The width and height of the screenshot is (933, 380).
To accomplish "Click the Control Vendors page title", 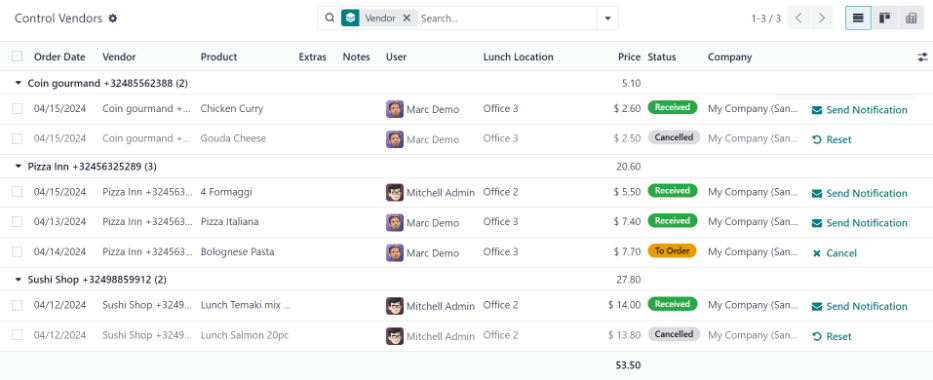I will click(x=58, y=18).
